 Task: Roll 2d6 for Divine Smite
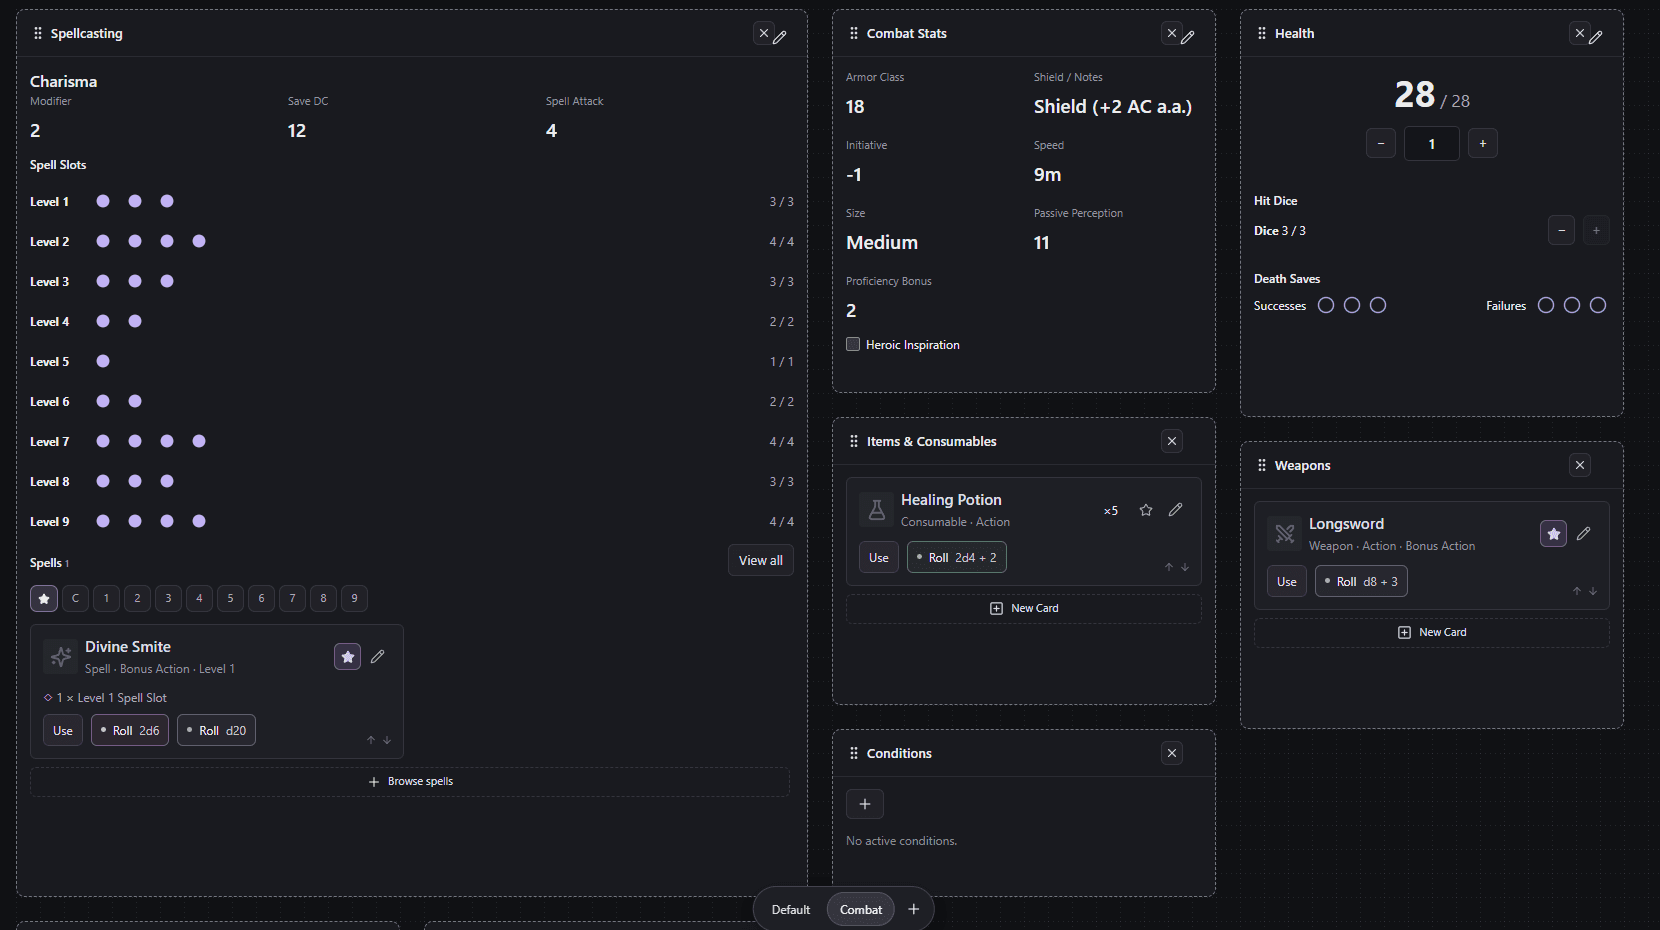(130, 730)
